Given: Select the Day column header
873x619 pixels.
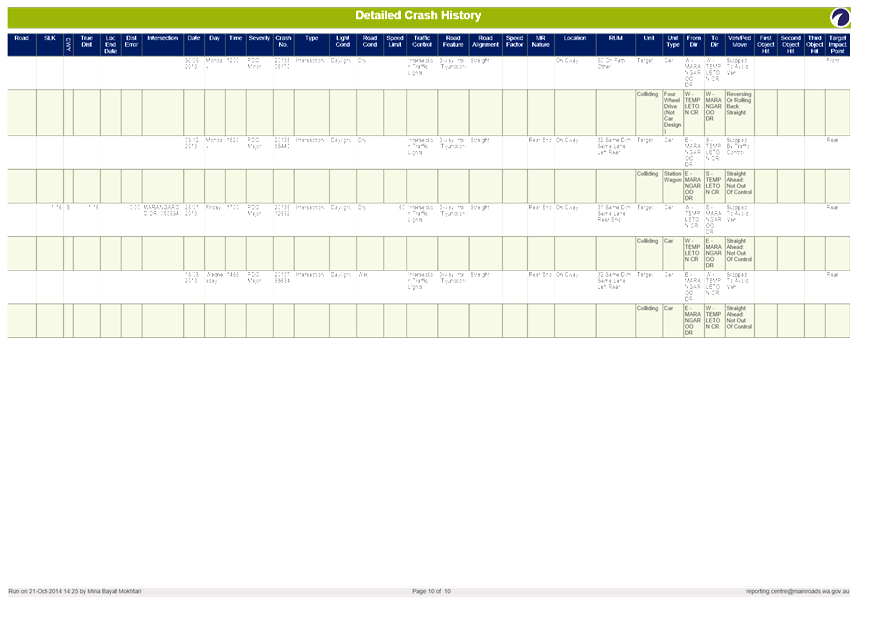Looking at the screenshot, I should point(215,45).
